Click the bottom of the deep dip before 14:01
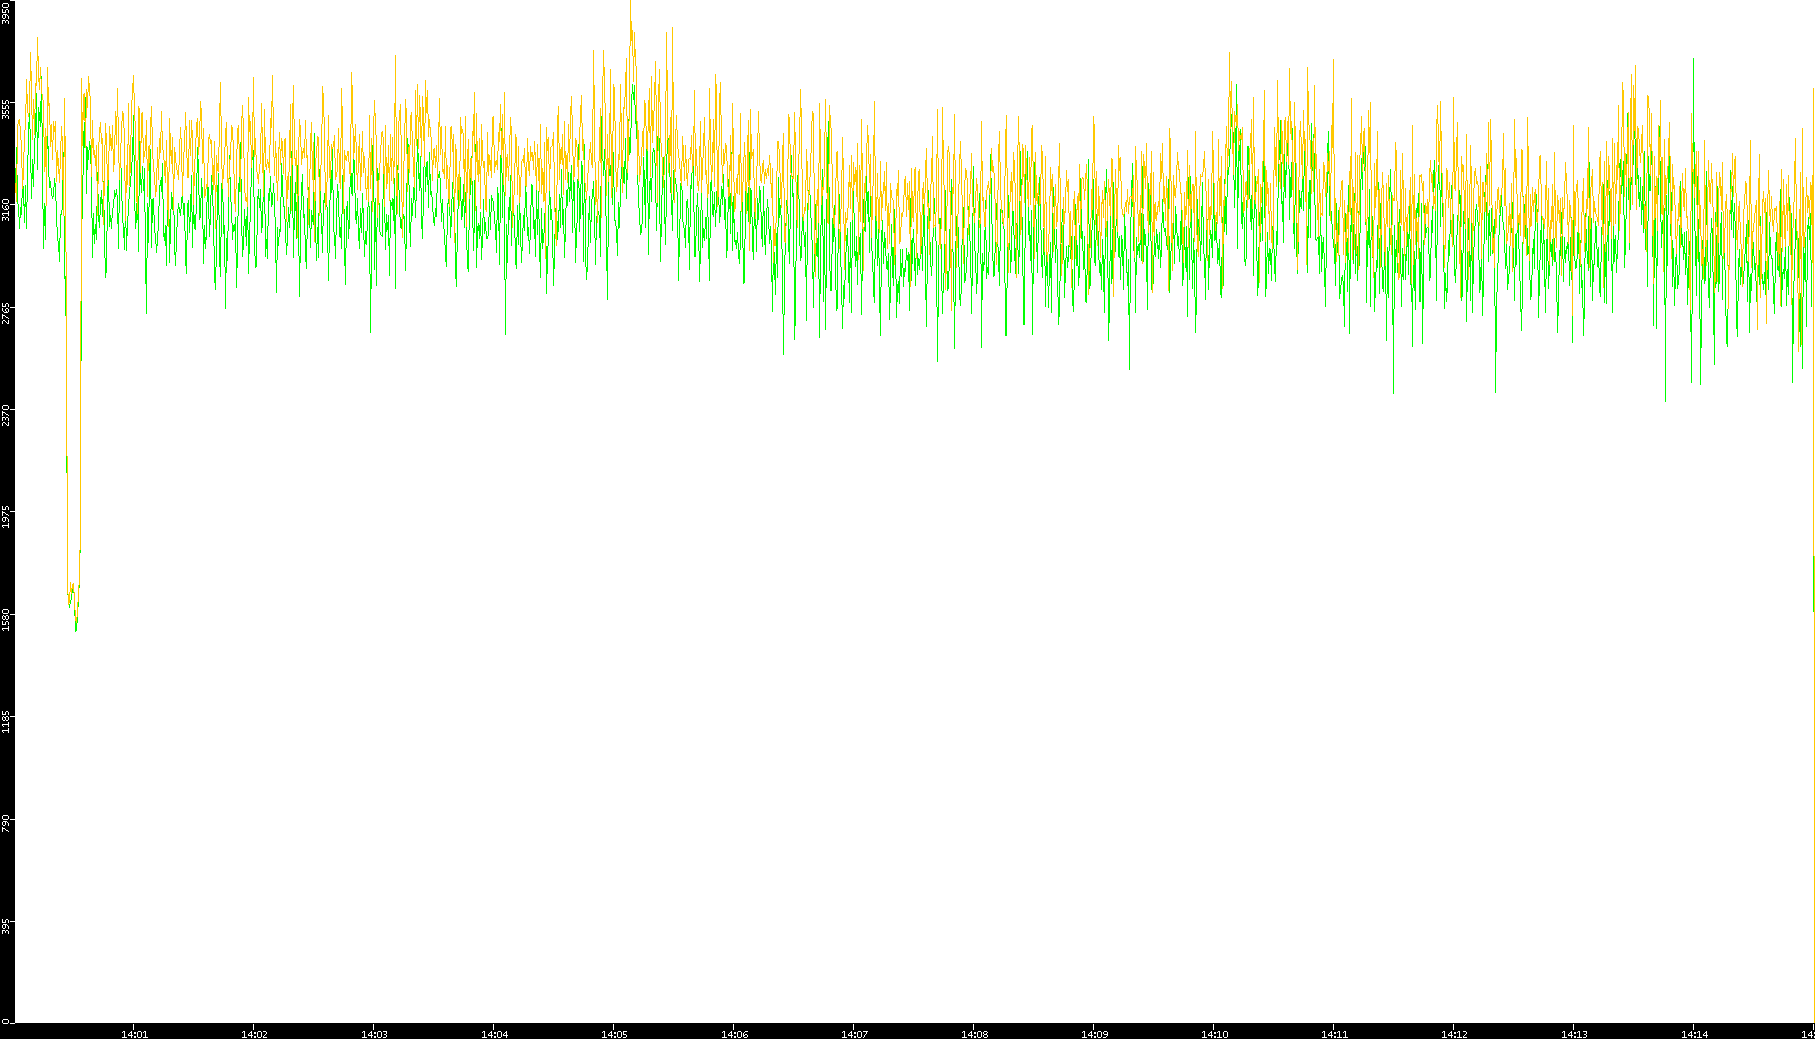This screenshot has height=1039, width=1815. 75,626
